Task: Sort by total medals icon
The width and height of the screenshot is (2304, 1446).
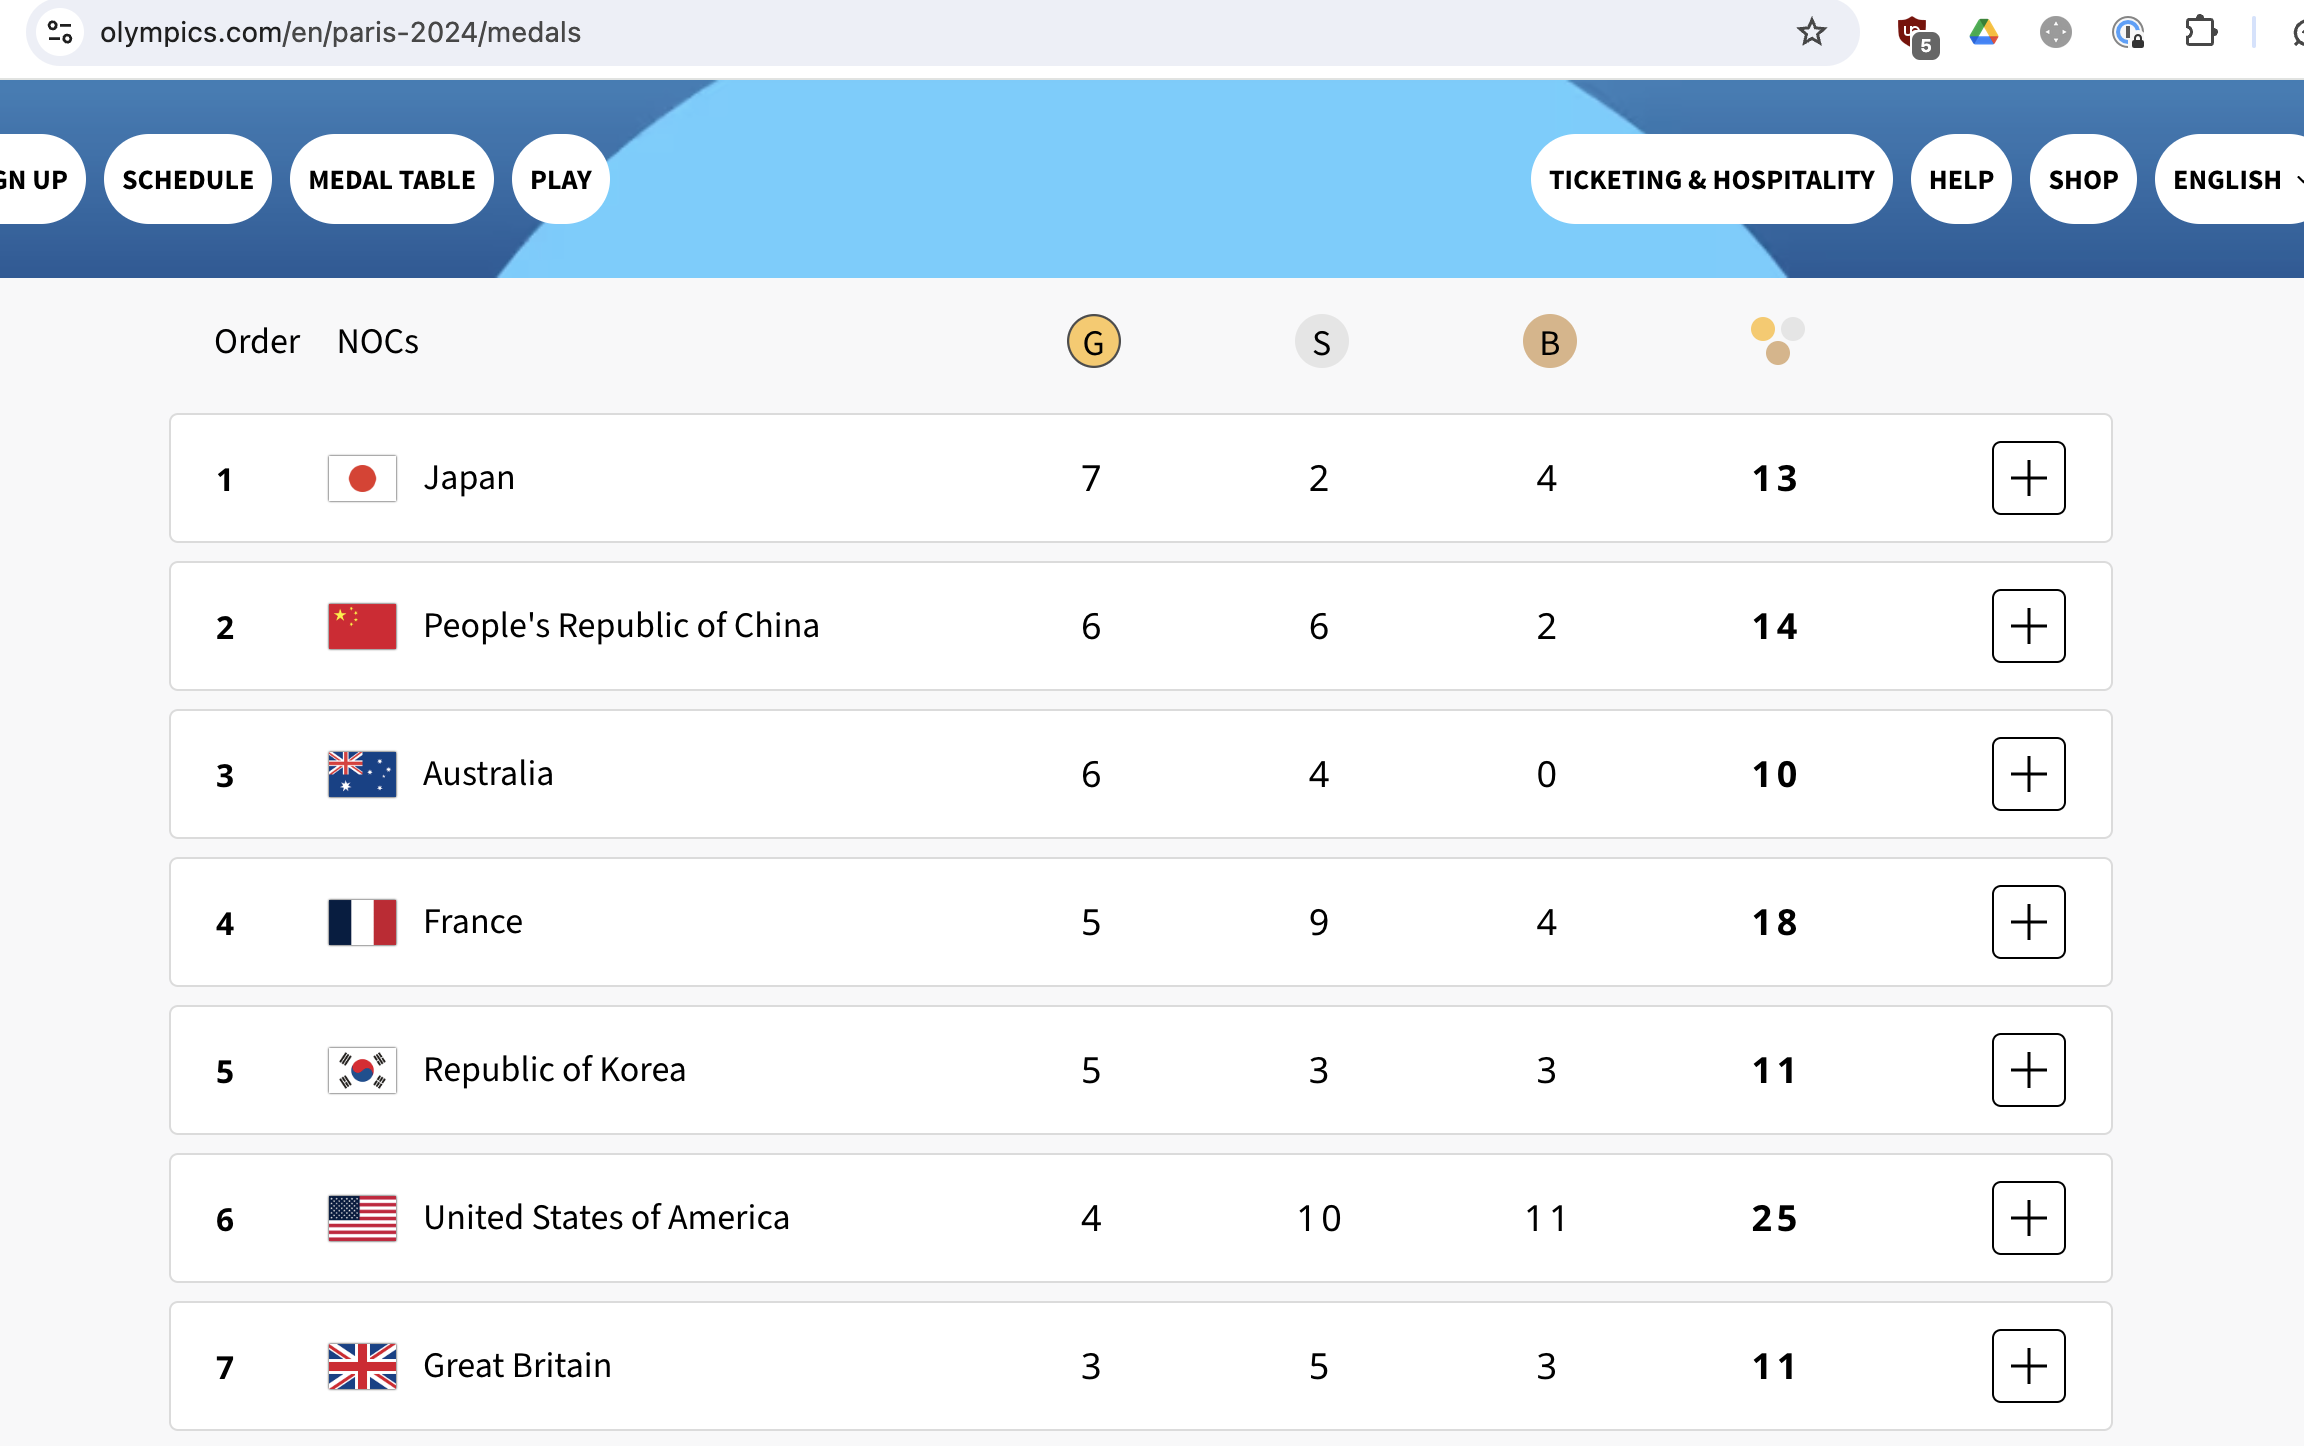Action: pyautogui.click(x=1777, y=341)
